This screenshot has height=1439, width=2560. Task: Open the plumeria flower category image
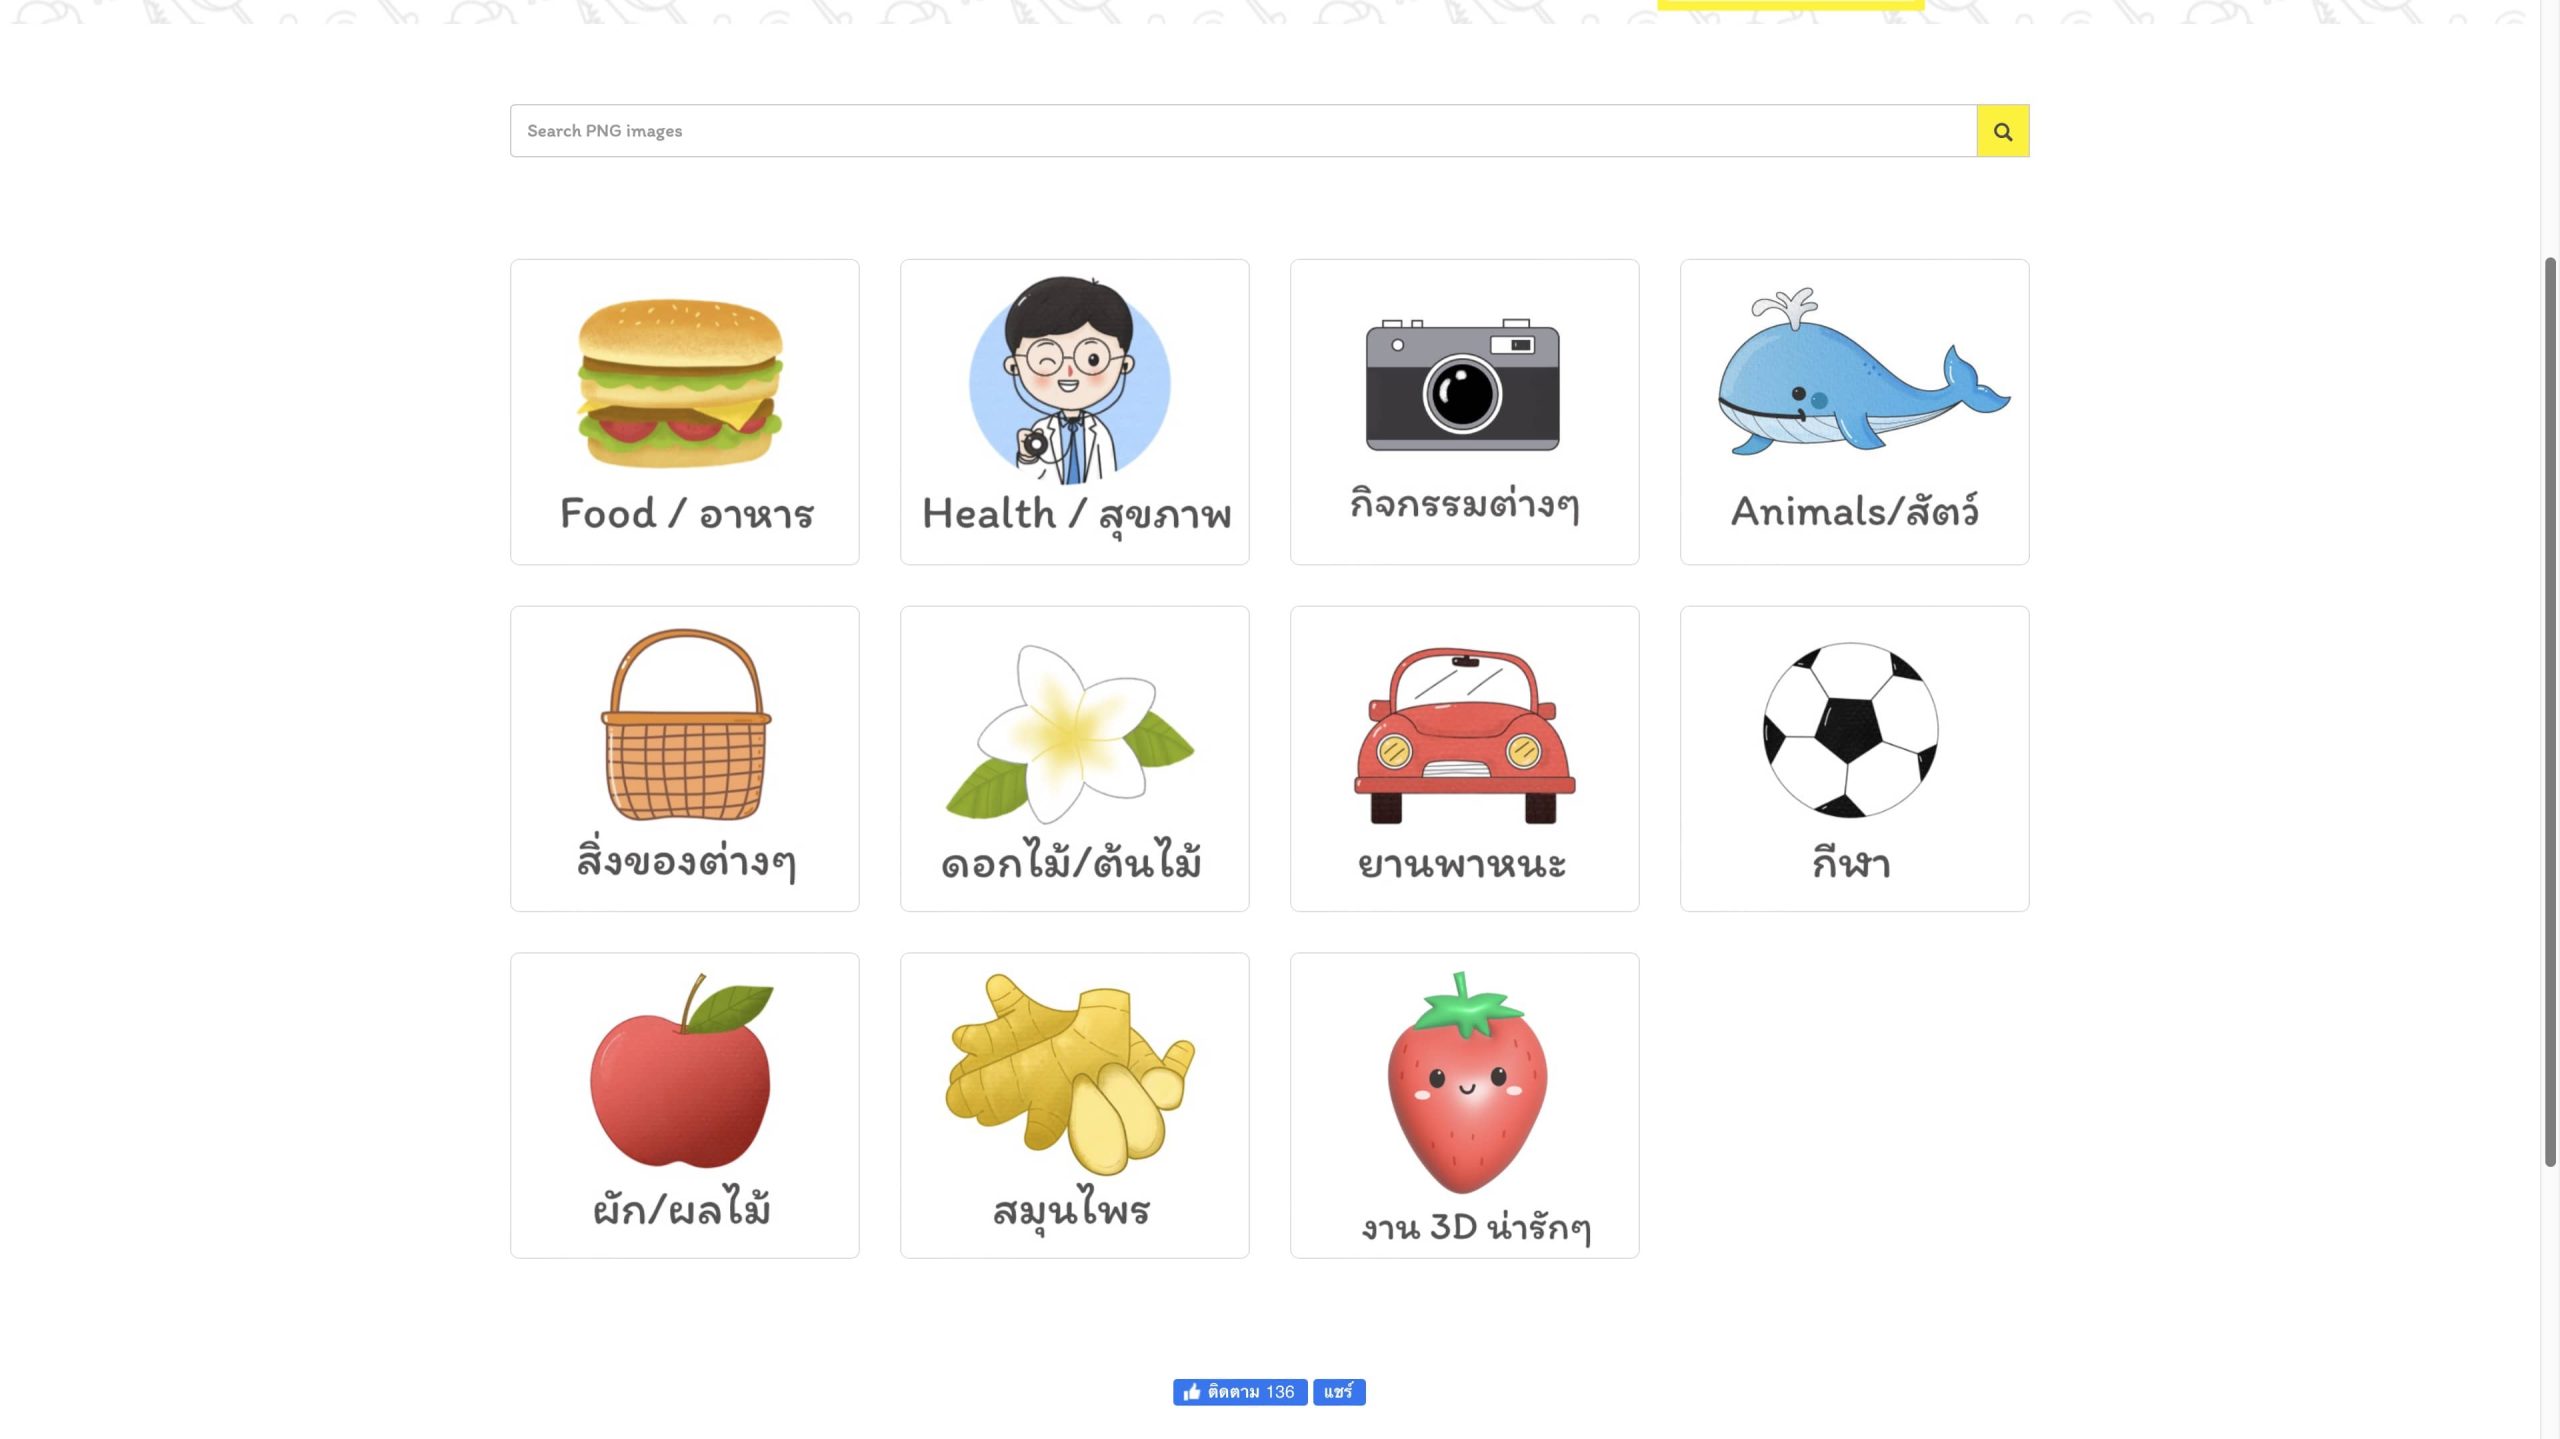pyautogui.click(x=1070, y=735)
